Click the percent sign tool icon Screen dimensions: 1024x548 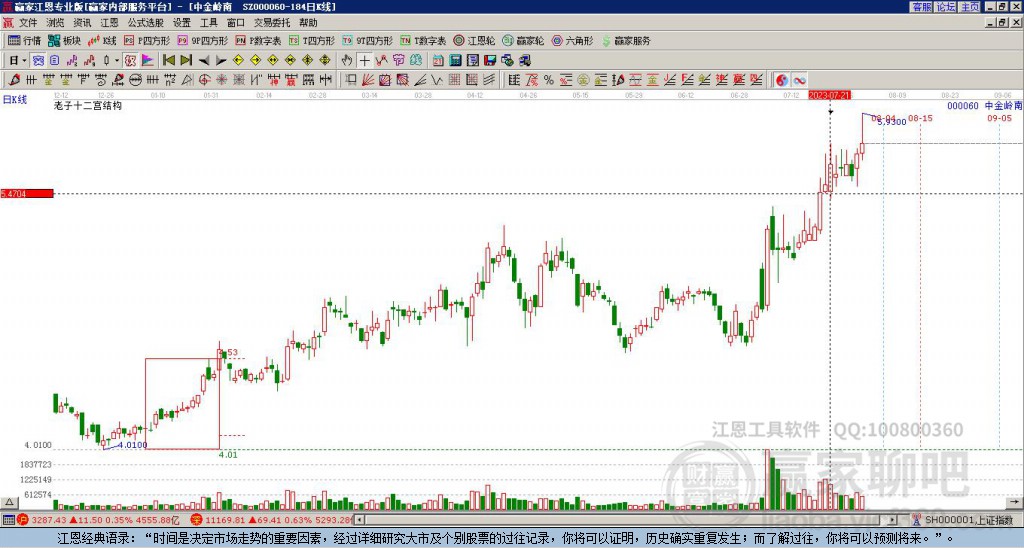coord(549,80)
